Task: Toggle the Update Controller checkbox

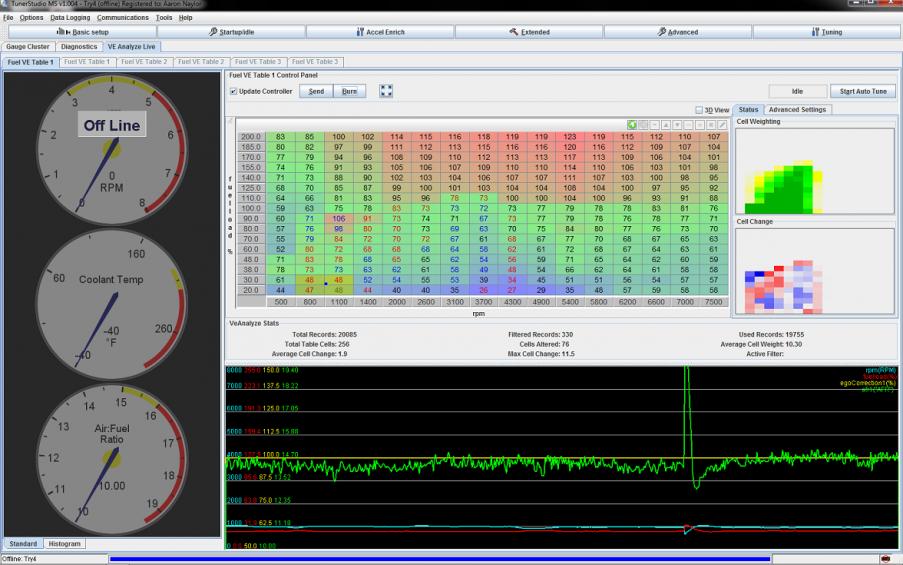Action: (234, 91)
